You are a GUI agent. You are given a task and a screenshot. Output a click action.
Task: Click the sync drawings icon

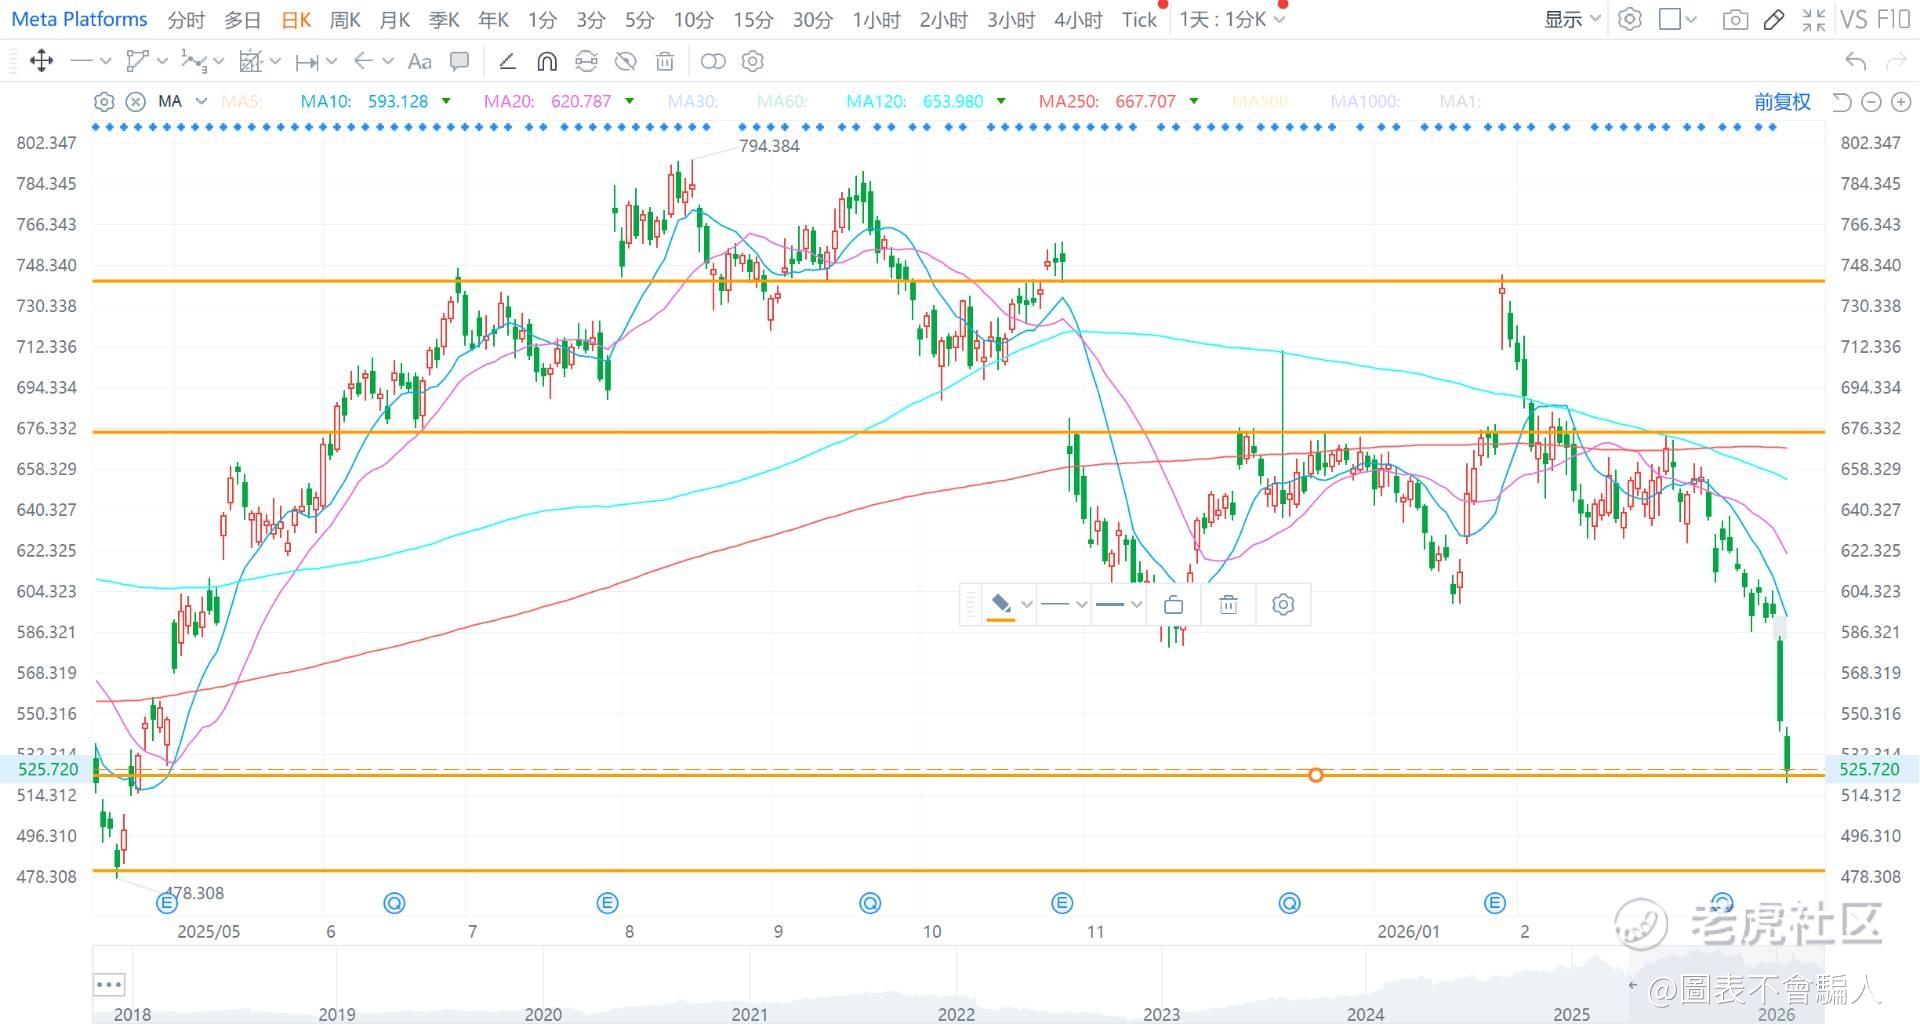[586, 61]
